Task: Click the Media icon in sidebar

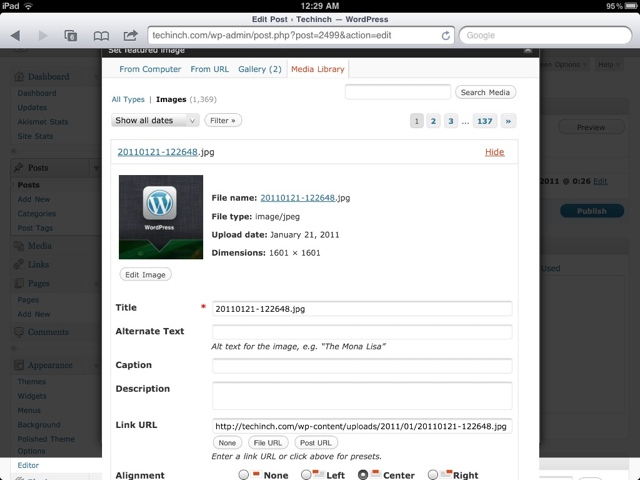Action: tap(19, 246)
